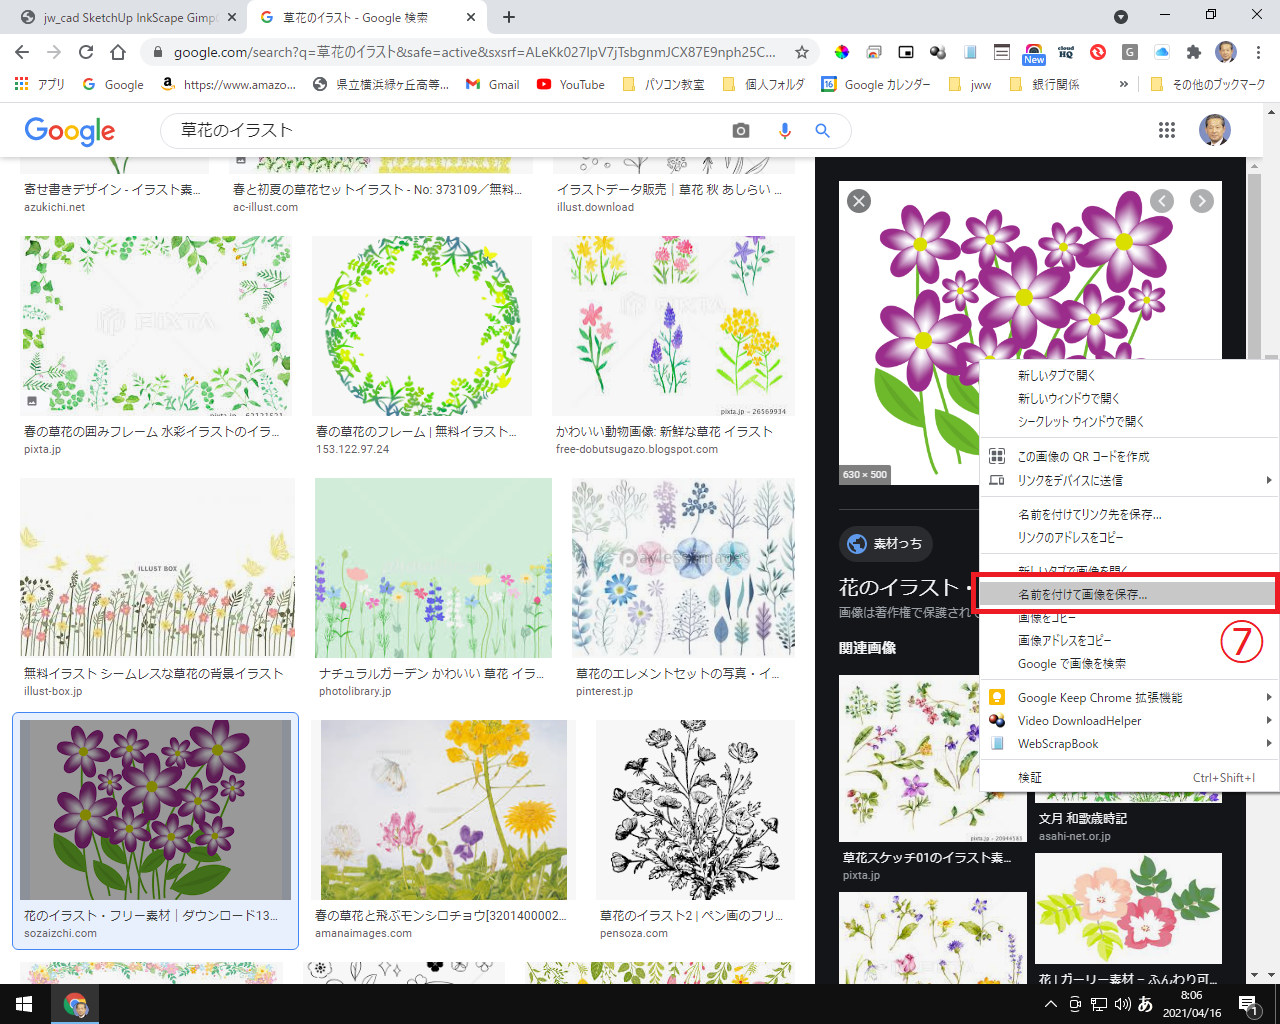Screen dimensions: 1280x1024
Task: Open the notification center icon
Action: pos(1247,1004)
